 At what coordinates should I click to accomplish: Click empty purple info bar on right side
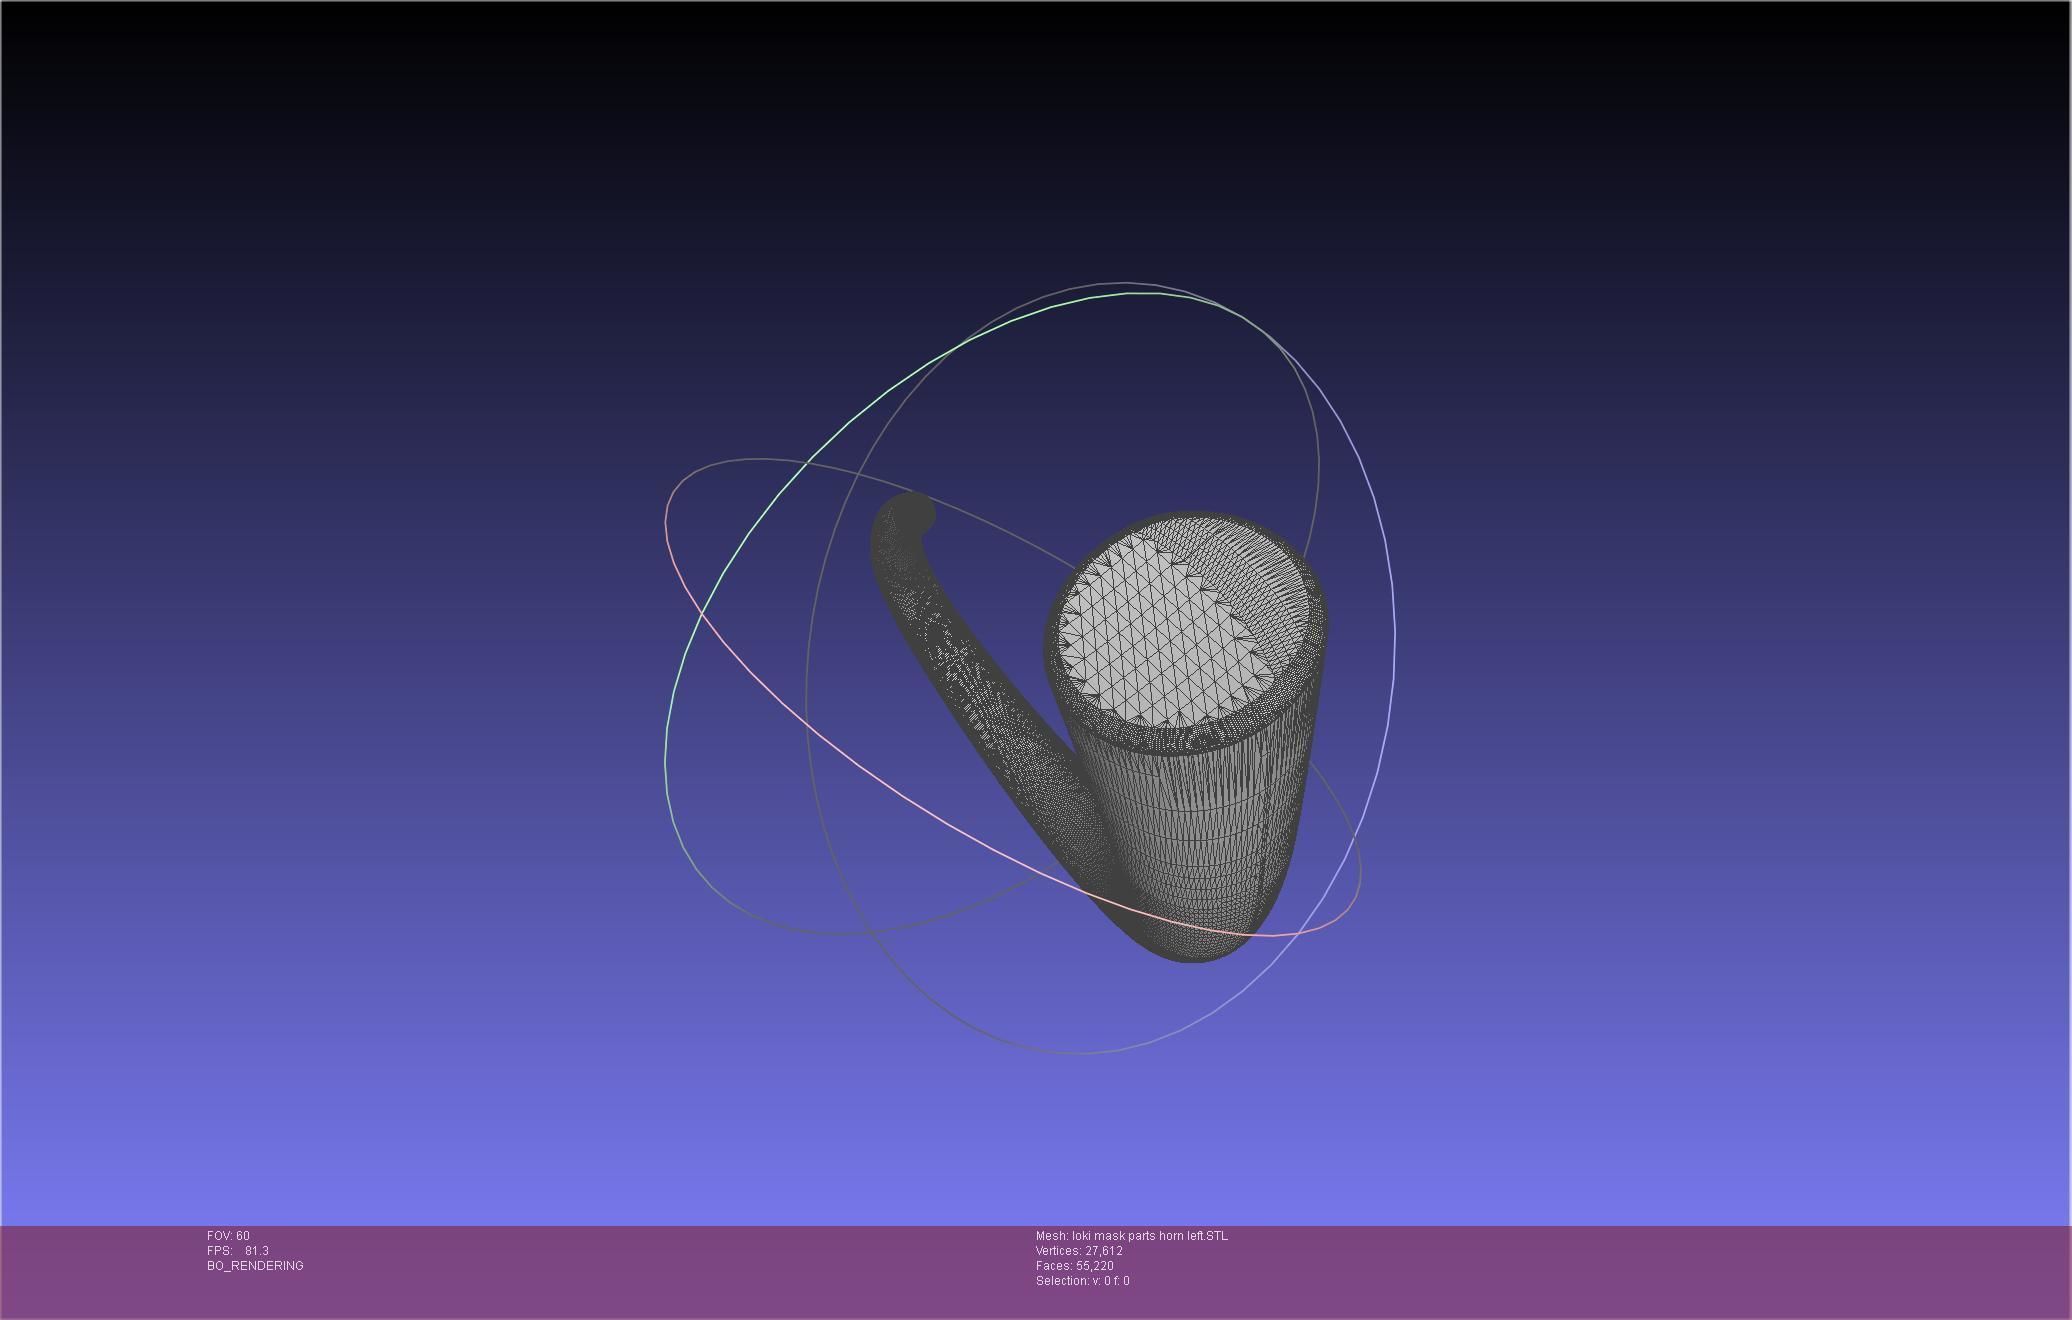coord(1700,1270)
